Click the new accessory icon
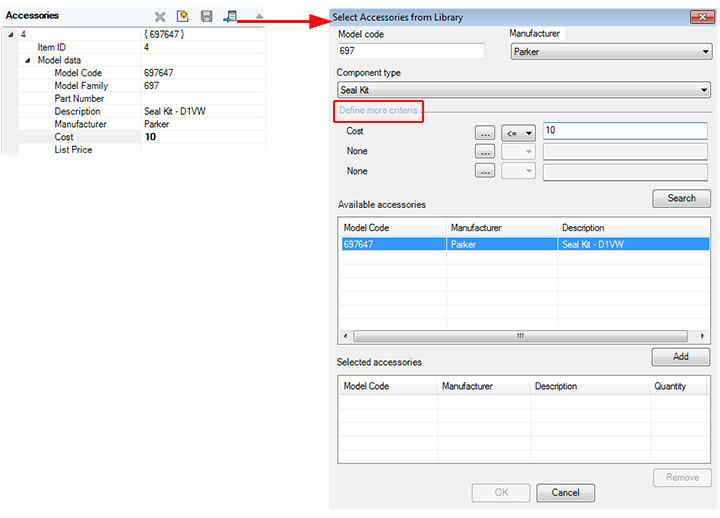The height and width of the screenshot is (518, 720). pos(183,17)
